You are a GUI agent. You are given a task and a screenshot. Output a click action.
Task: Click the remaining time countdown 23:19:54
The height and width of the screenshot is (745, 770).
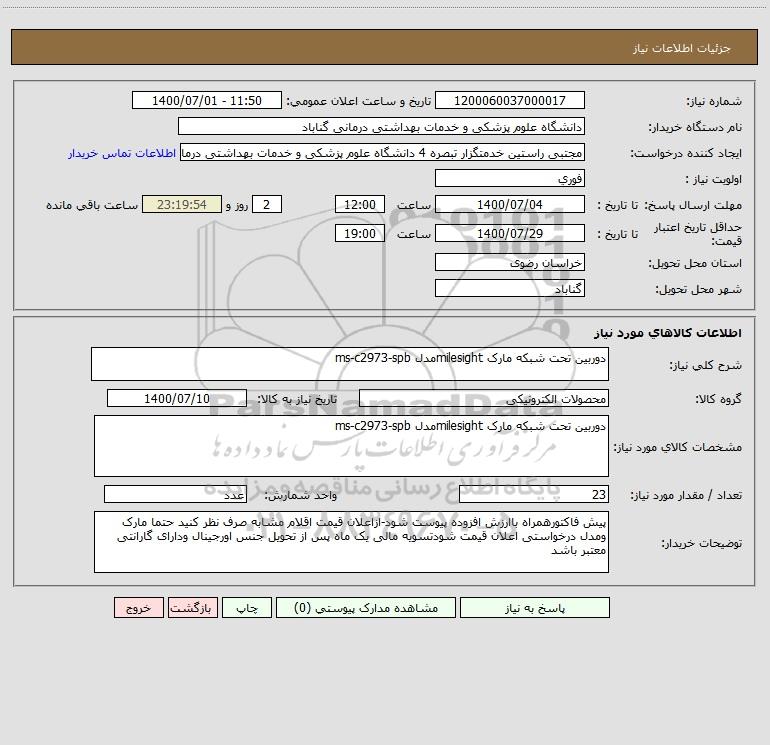(x=182, y=204)
